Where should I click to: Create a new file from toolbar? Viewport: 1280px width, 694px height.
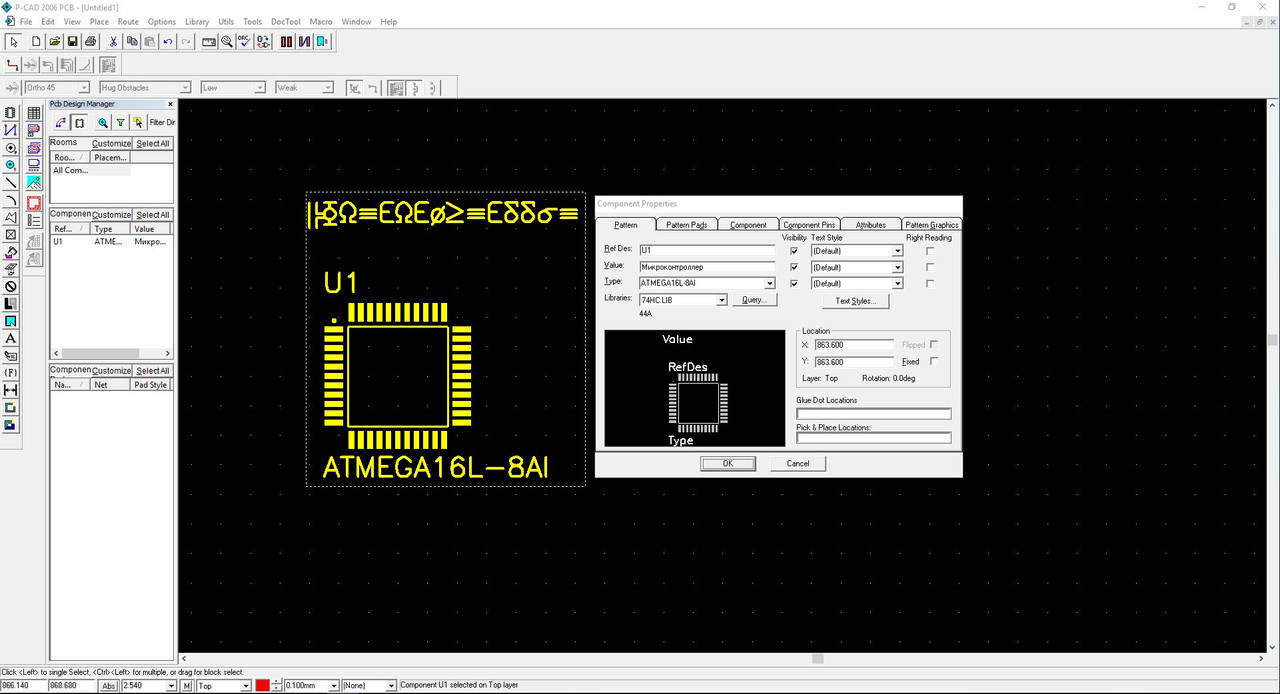[x=36, y=41]
